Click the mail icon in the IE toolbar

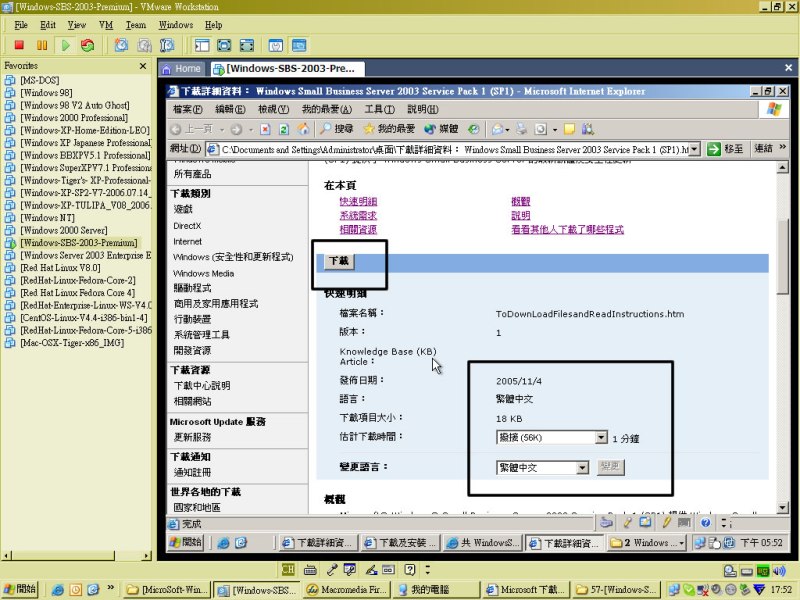[x=497, y=129]
